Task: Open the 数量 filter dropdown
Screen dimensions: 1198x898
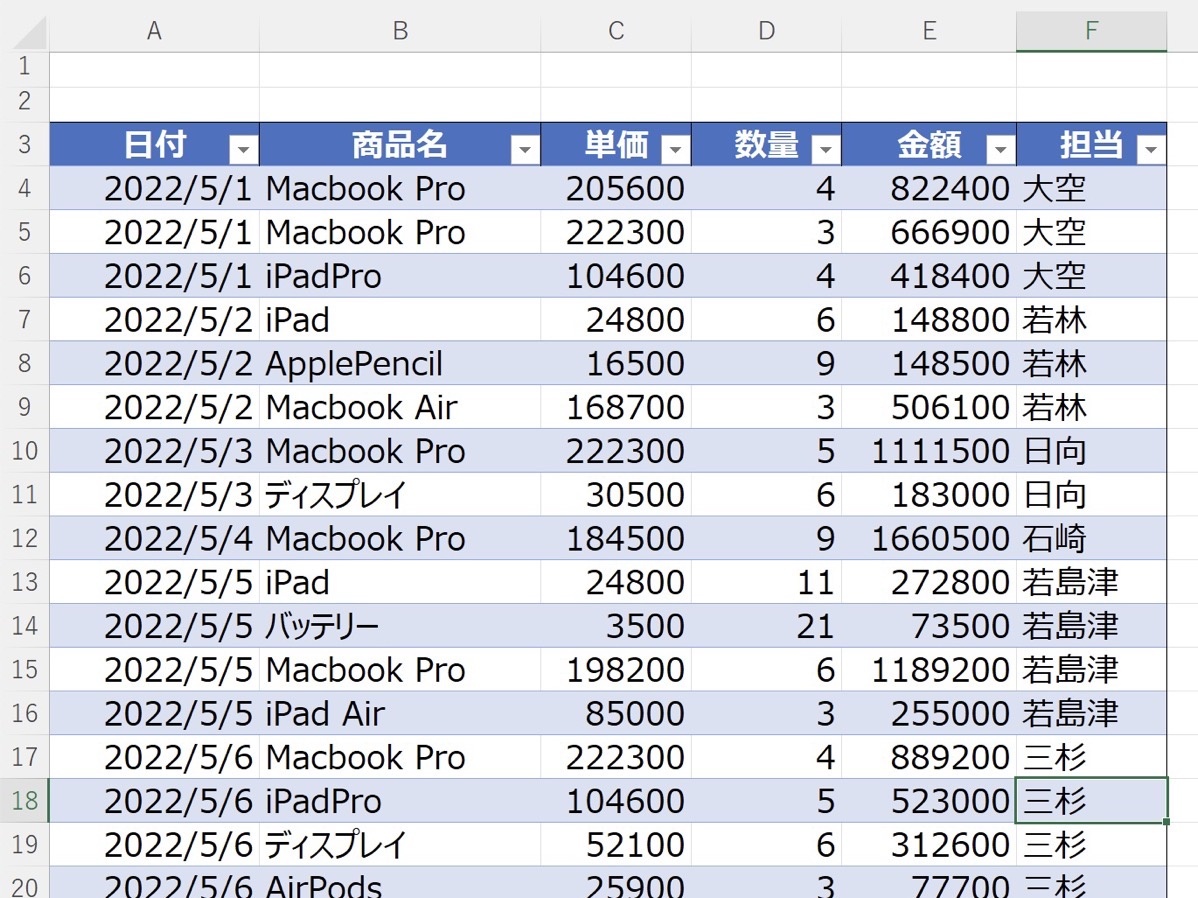Action: pyautogui.click(x=825, y=148)
